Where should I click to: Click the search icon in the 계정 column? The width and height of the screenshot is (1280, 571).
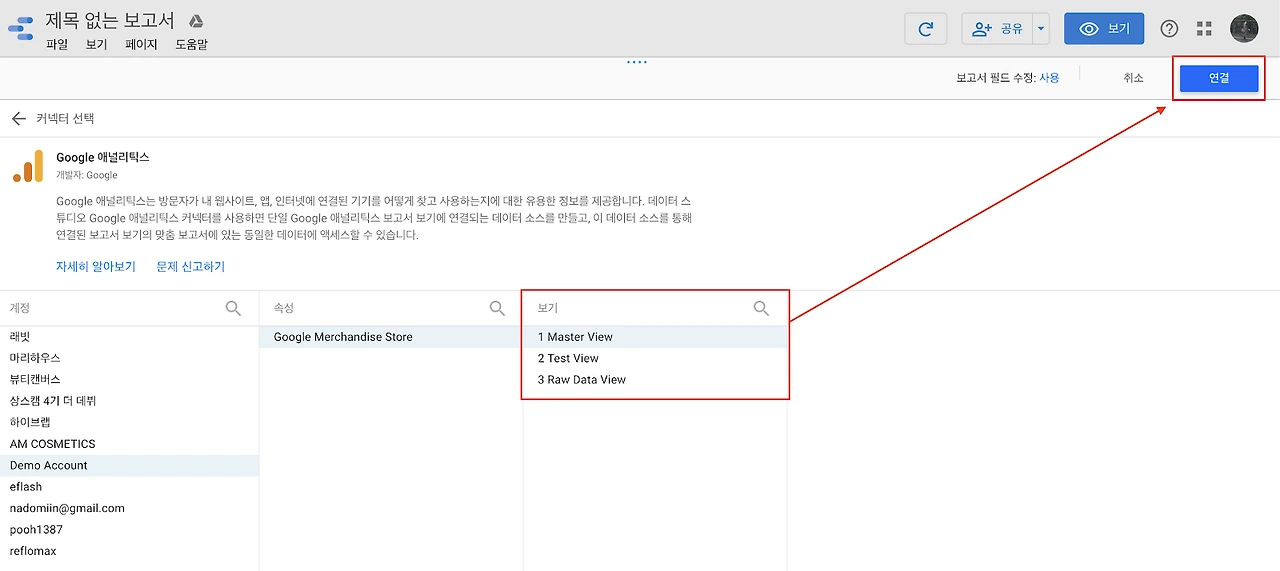pos(233,308)
